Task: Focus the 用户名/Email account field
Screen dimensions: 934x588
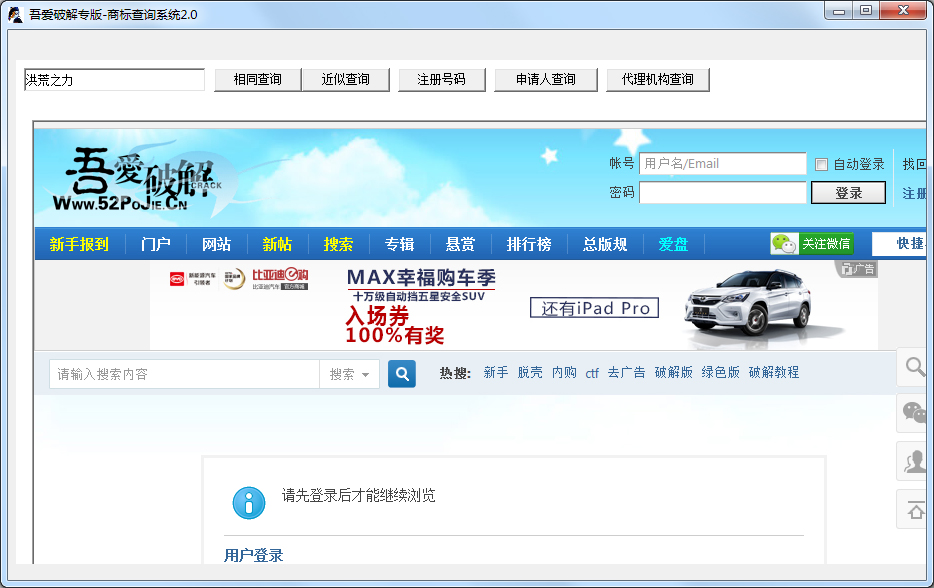Action: point(723,164)
